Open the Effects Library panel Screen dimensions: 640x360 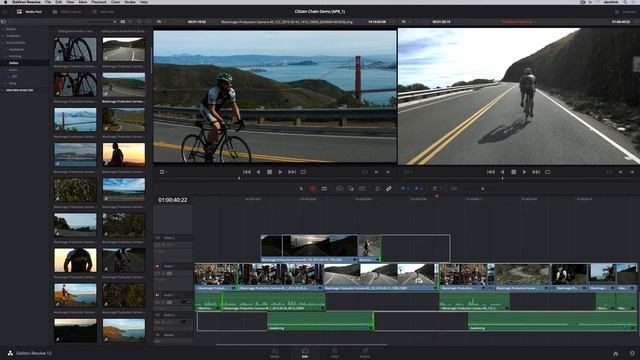[67, 12]
